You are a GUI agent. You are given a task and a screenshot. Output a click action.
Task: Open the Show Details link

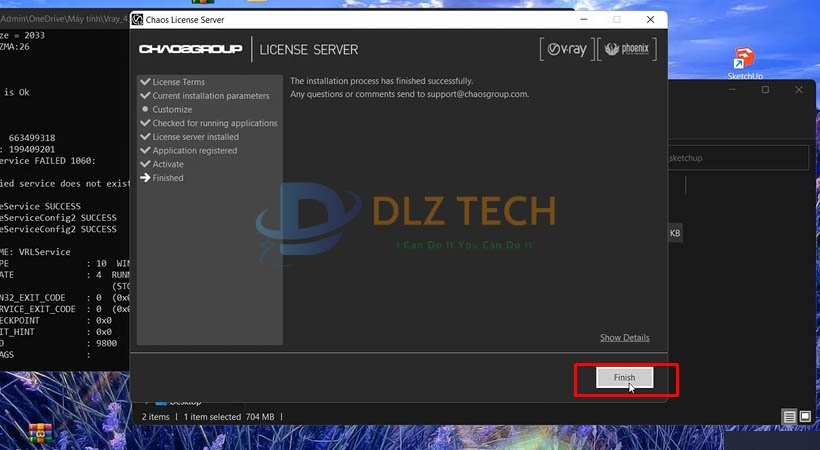[x=624, y=338]
